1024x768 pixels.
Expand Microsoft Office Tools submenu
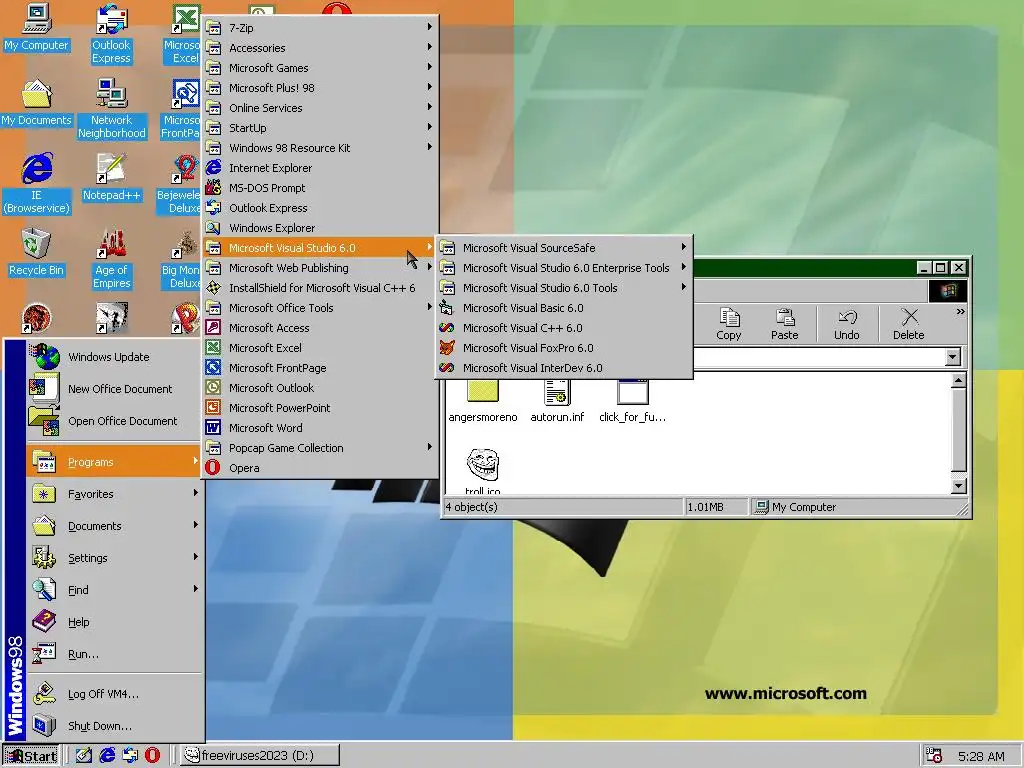coord(319,308)
